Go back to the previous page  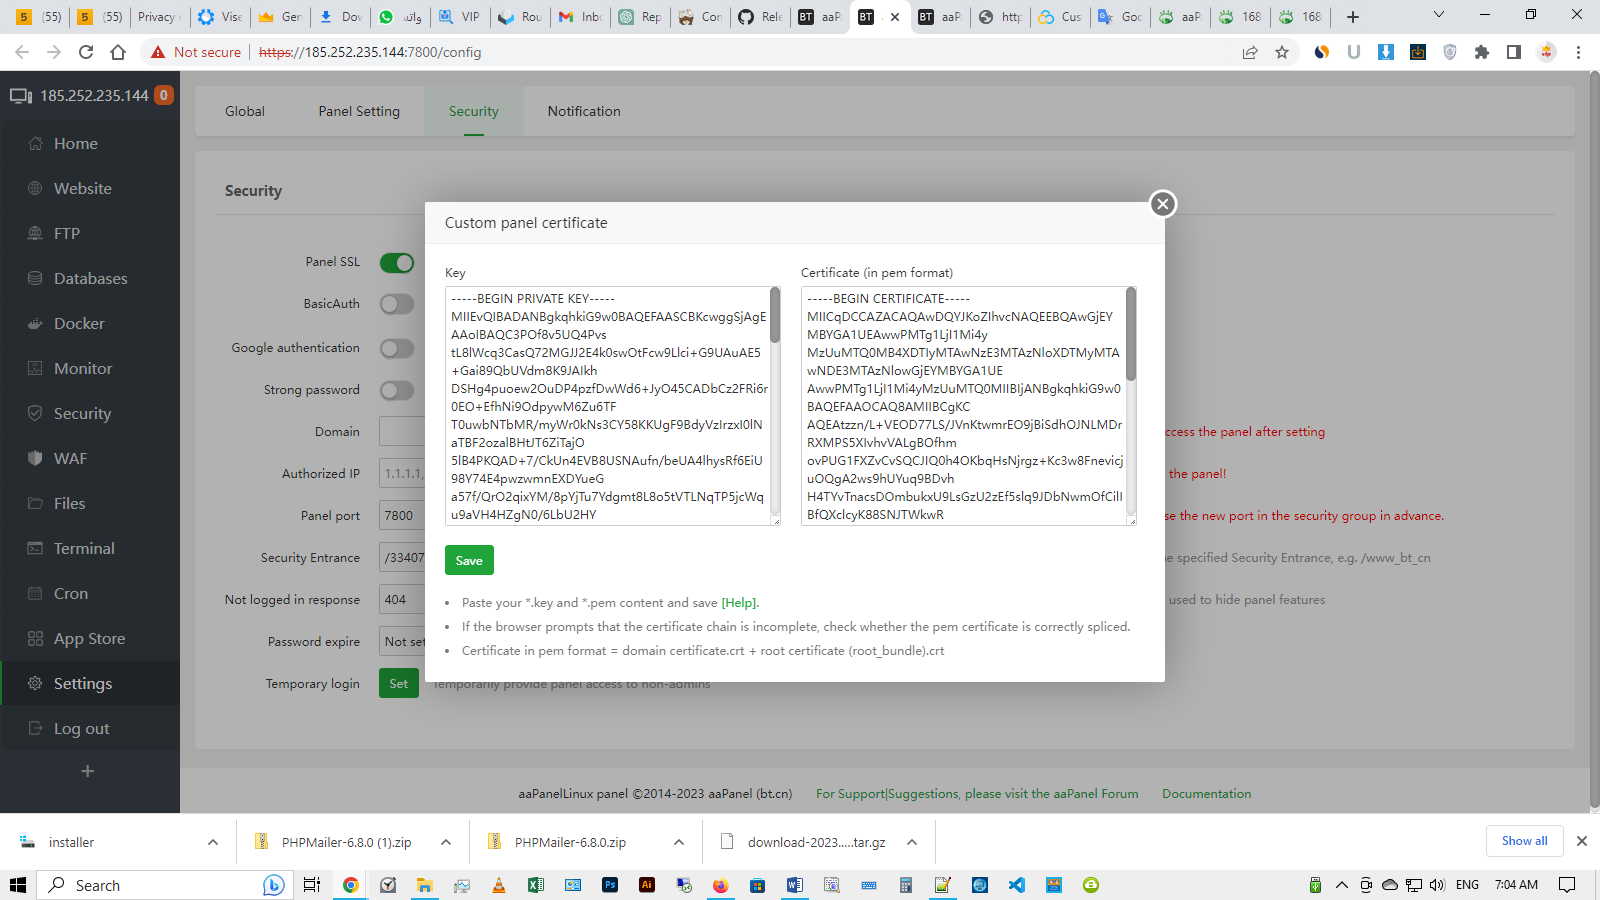(22, 52)
